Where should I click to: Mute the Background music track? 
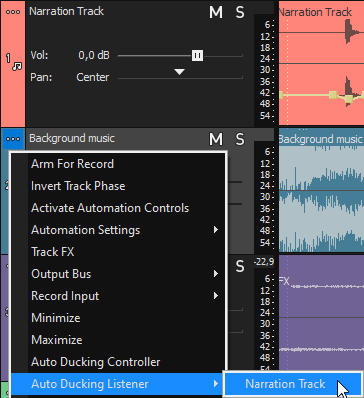click(216, 140)
